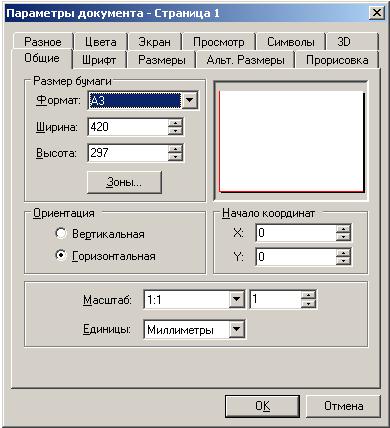Select the Вертикальная orientation option
The width and height of the screenshot is (390, 428).
61,234
